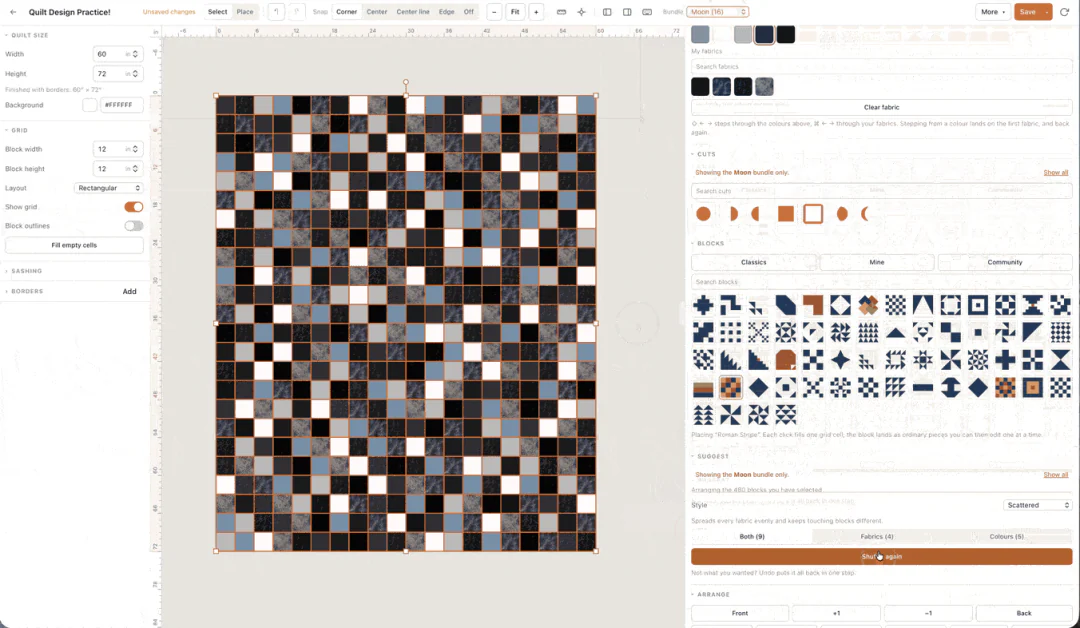Select the outlined square cut

[x=813, y=213]
